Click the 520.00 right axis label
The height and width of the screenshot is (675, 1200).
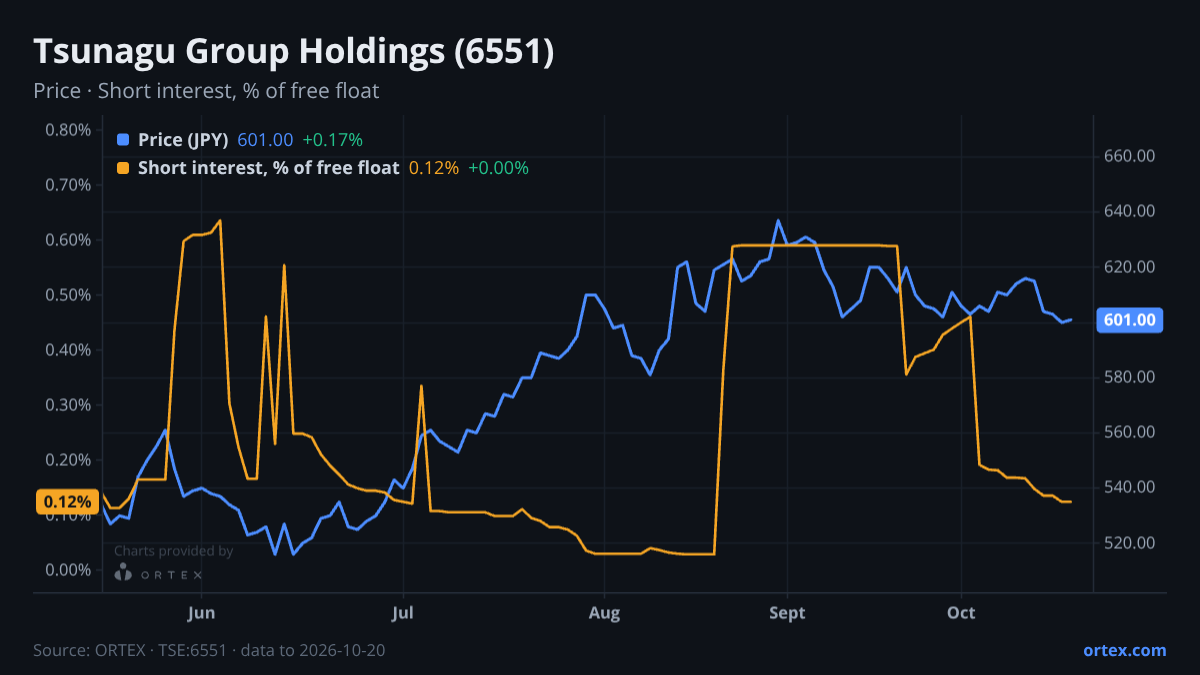(1130, 543)
